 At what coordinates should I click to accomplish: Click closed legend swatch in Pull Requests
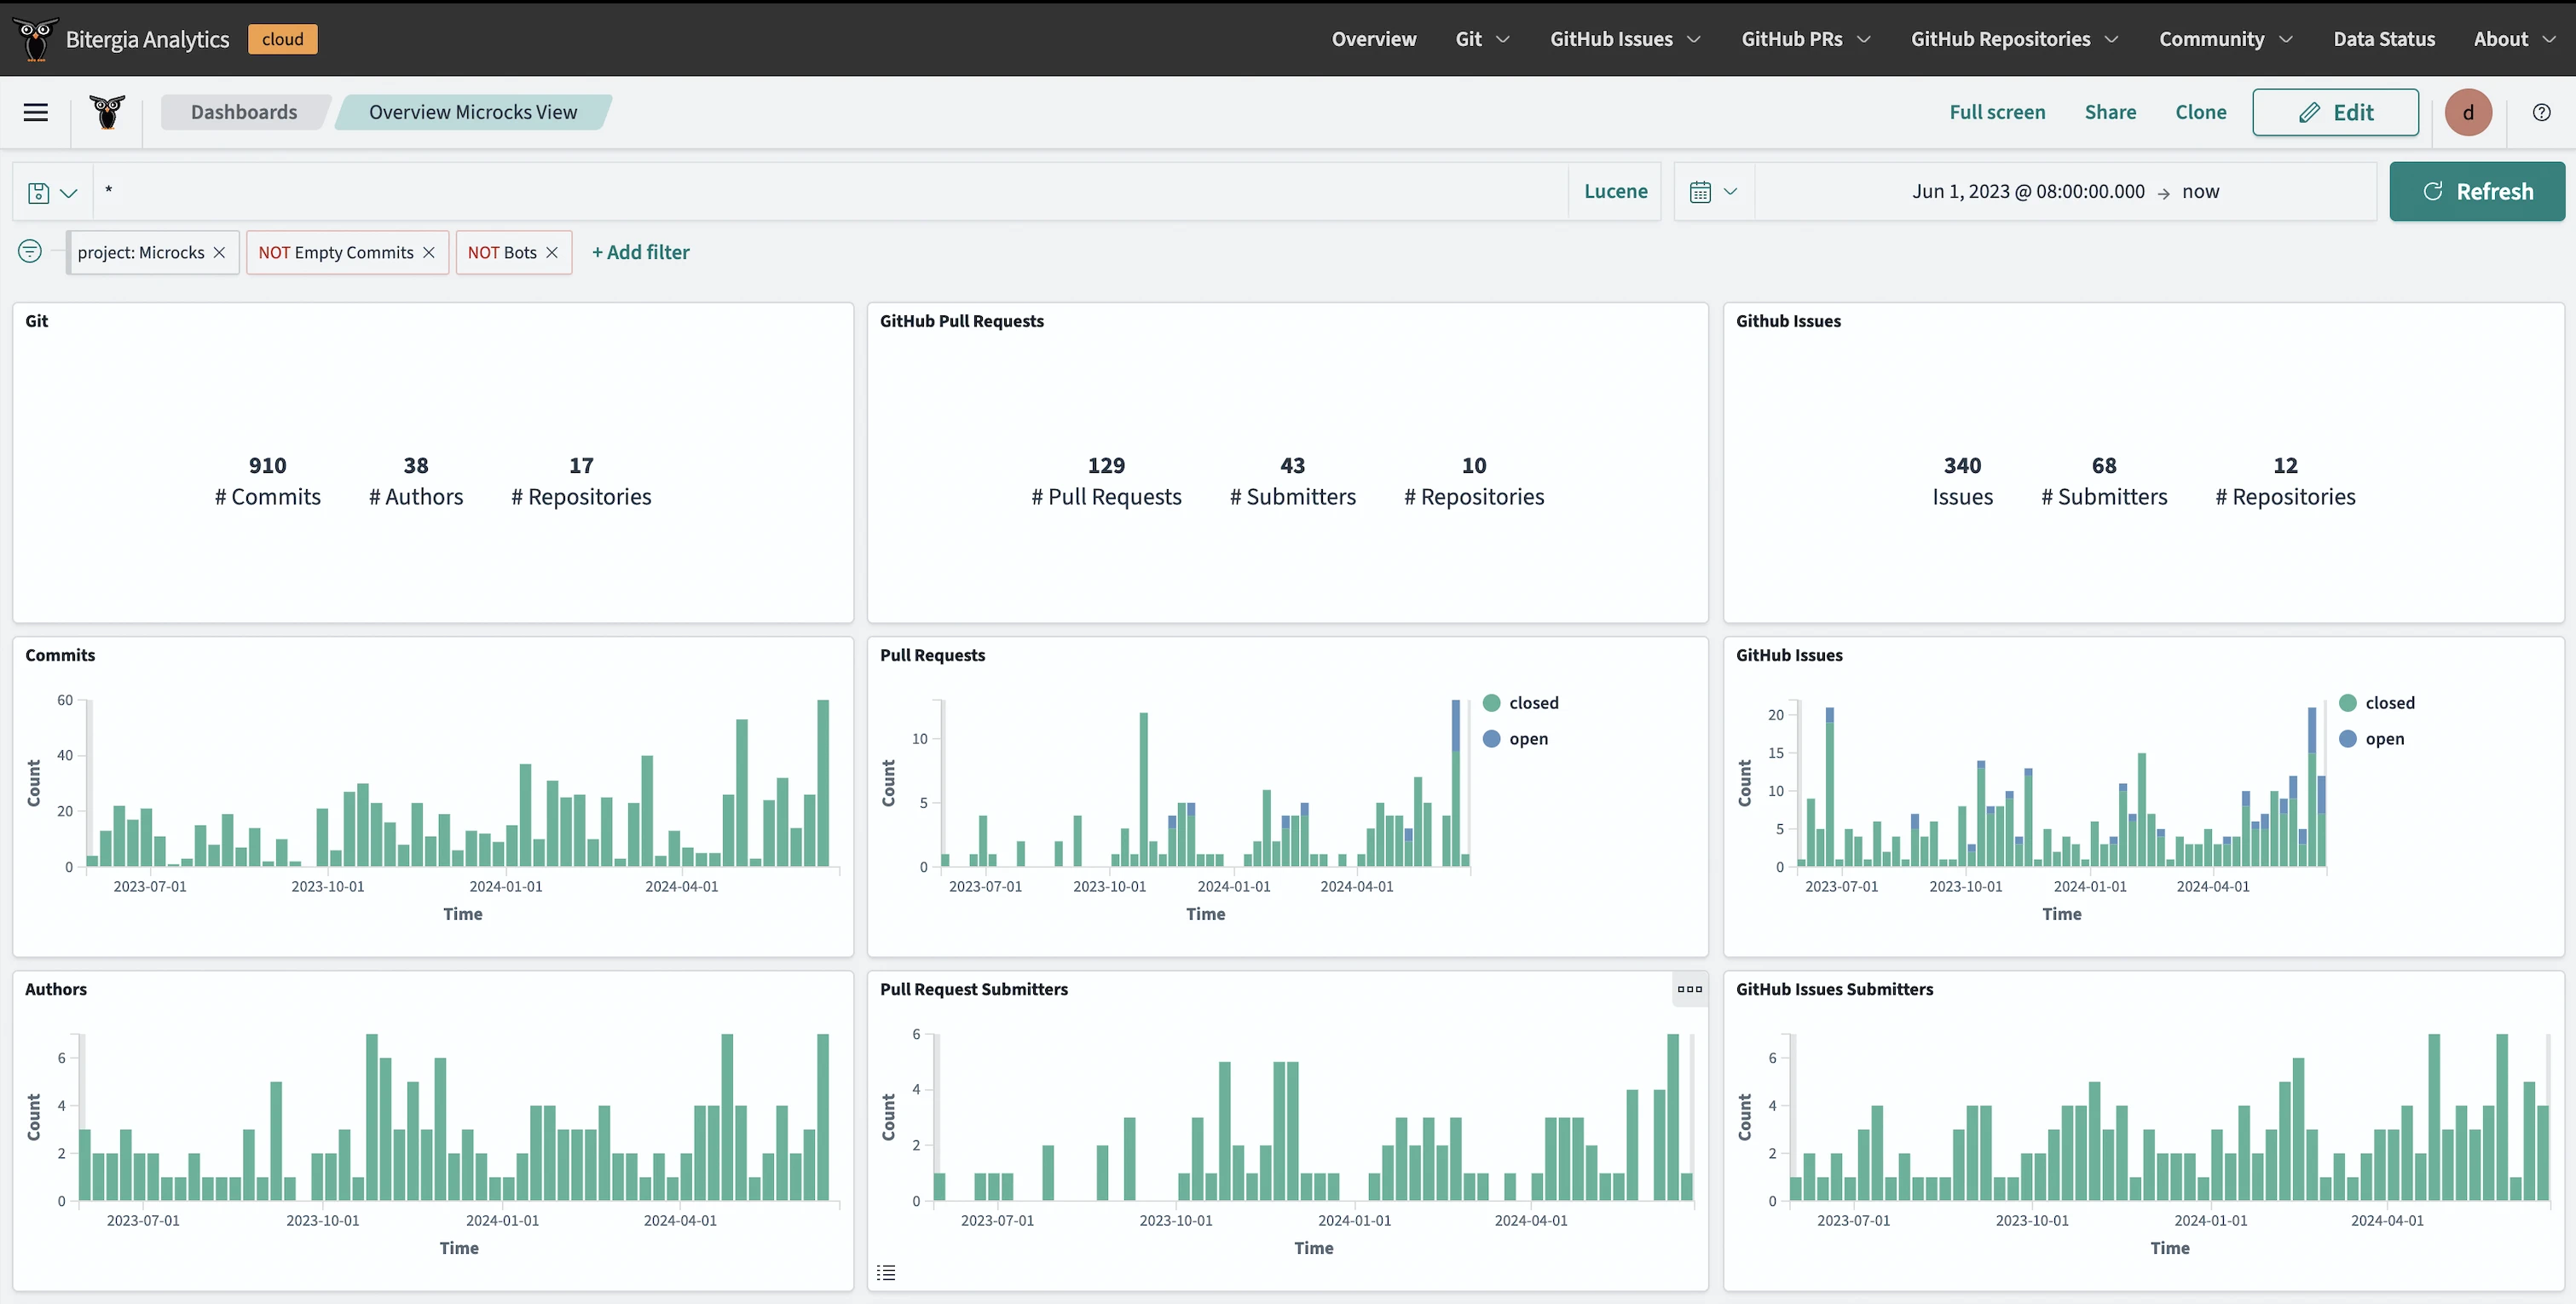click(1491, 703)
